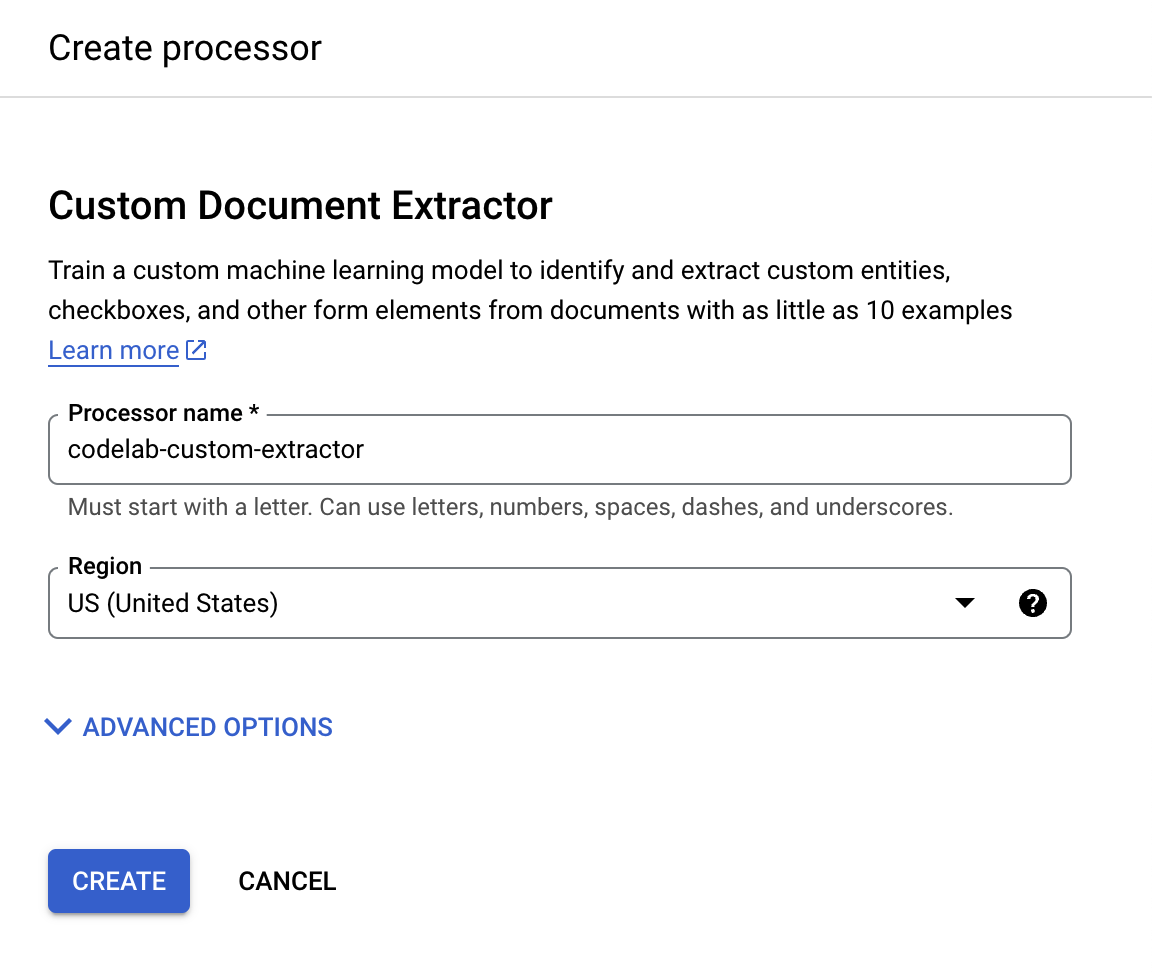Click the ADVANCED OPTIONS text label
1152x972 pixels.
click(207, 727)
